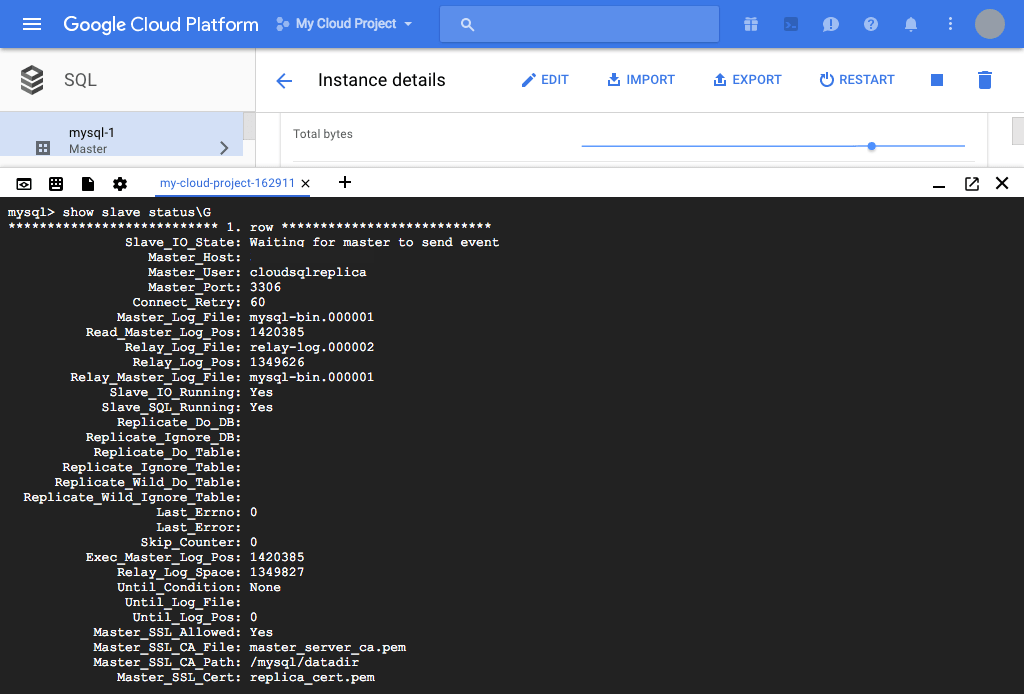This screenshot has height=694, width=1024.
Task: Toggle the Cloud Shell web preview icon
Action: point(24,183)
